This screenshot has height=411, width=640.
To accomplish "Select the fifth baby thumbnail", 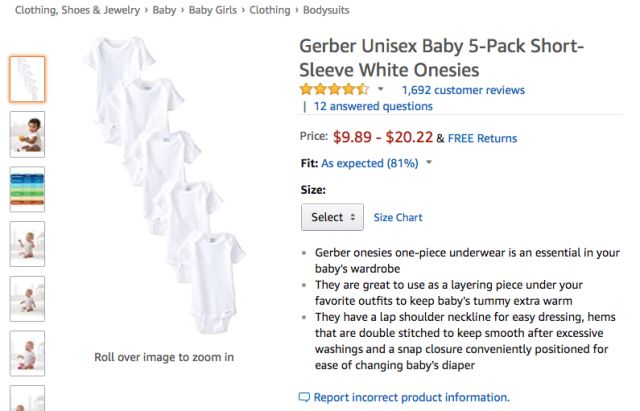I will point(27,299).
